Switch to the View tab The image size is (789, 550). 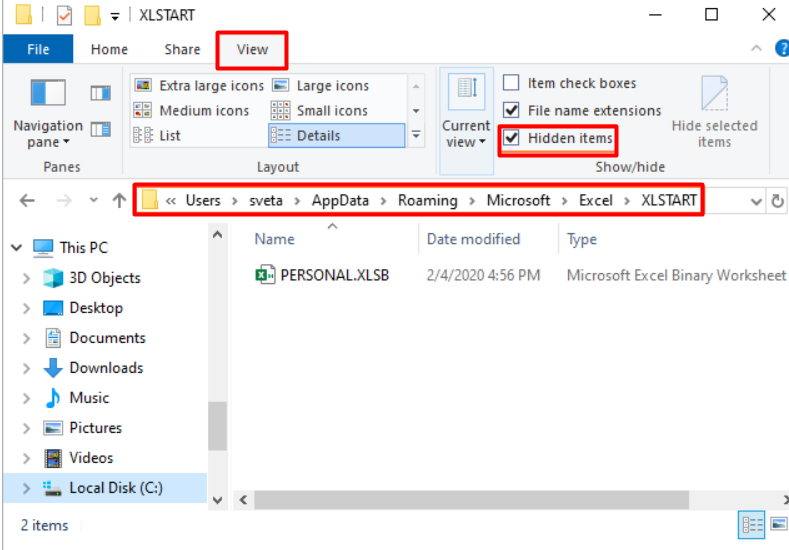click(x=252, y=49)
